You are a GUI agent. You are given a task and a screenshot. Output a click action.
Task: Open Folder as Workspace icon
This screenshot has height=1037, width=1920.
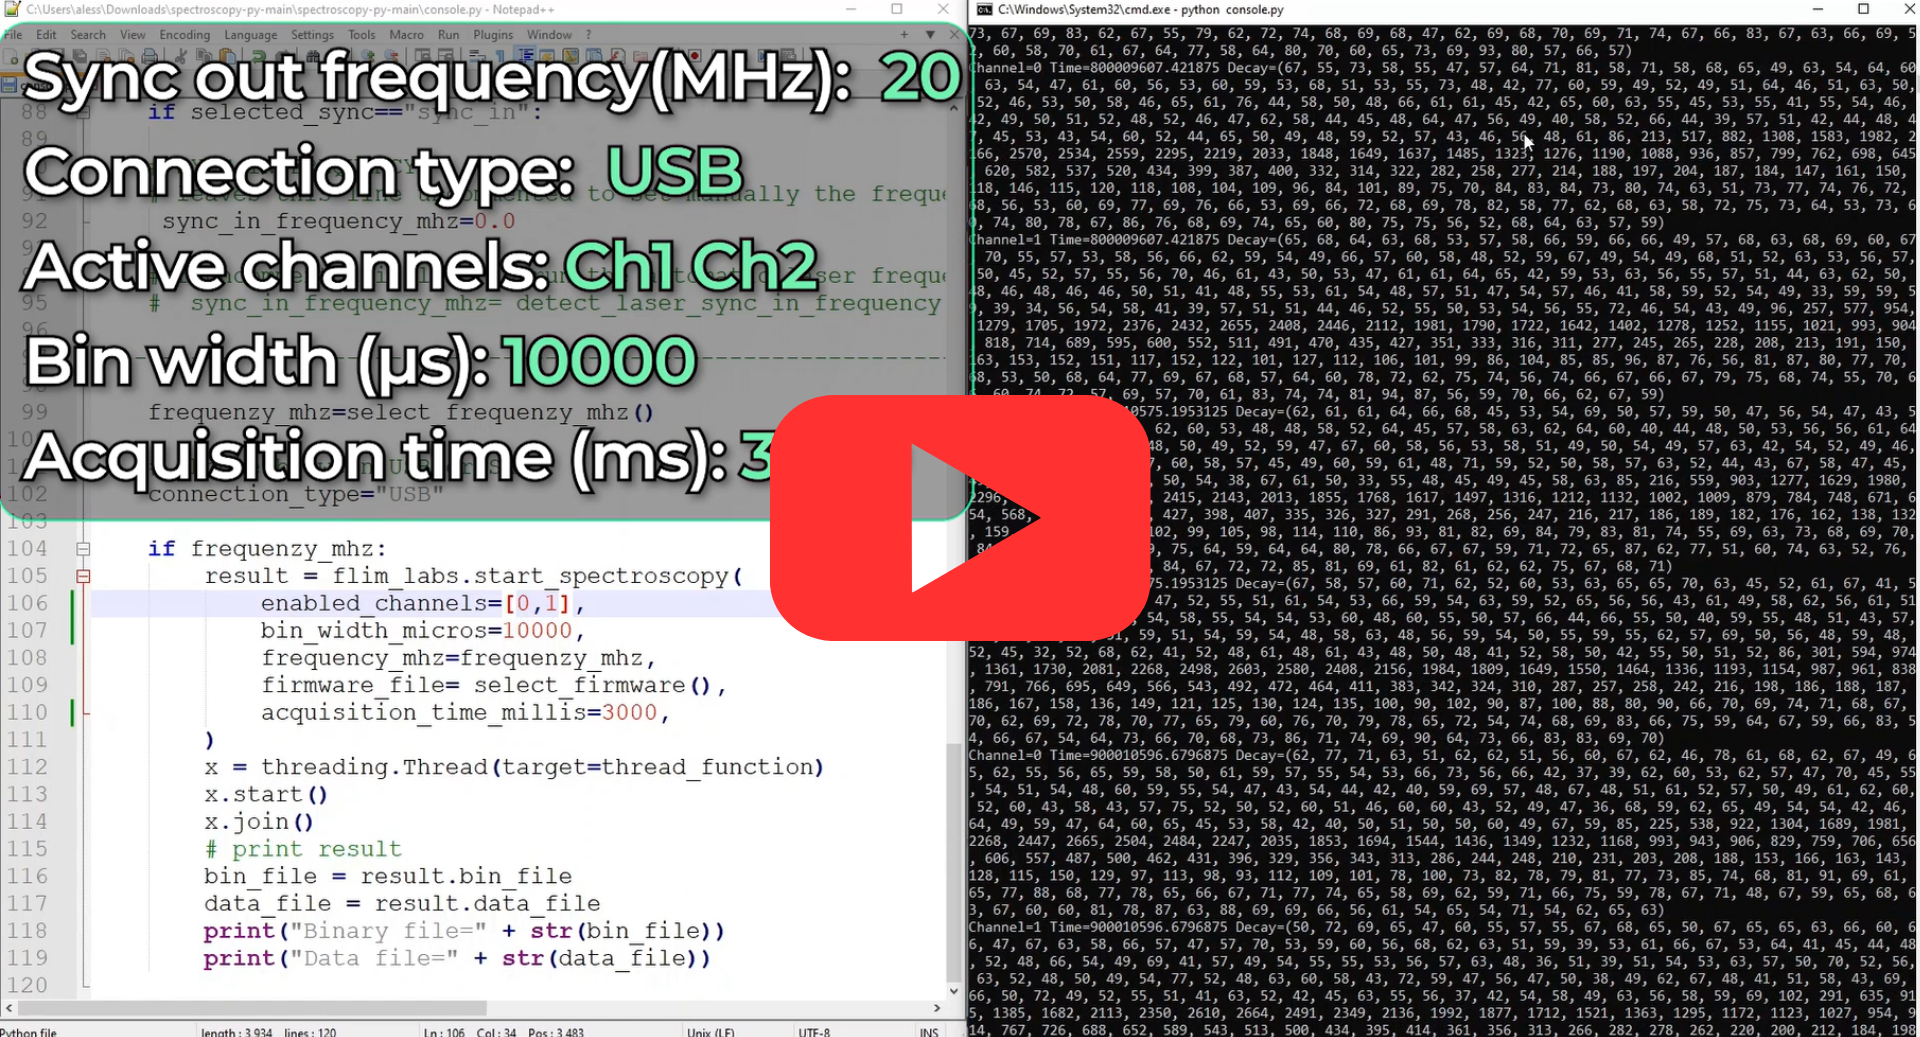click(x=640, y=57)
